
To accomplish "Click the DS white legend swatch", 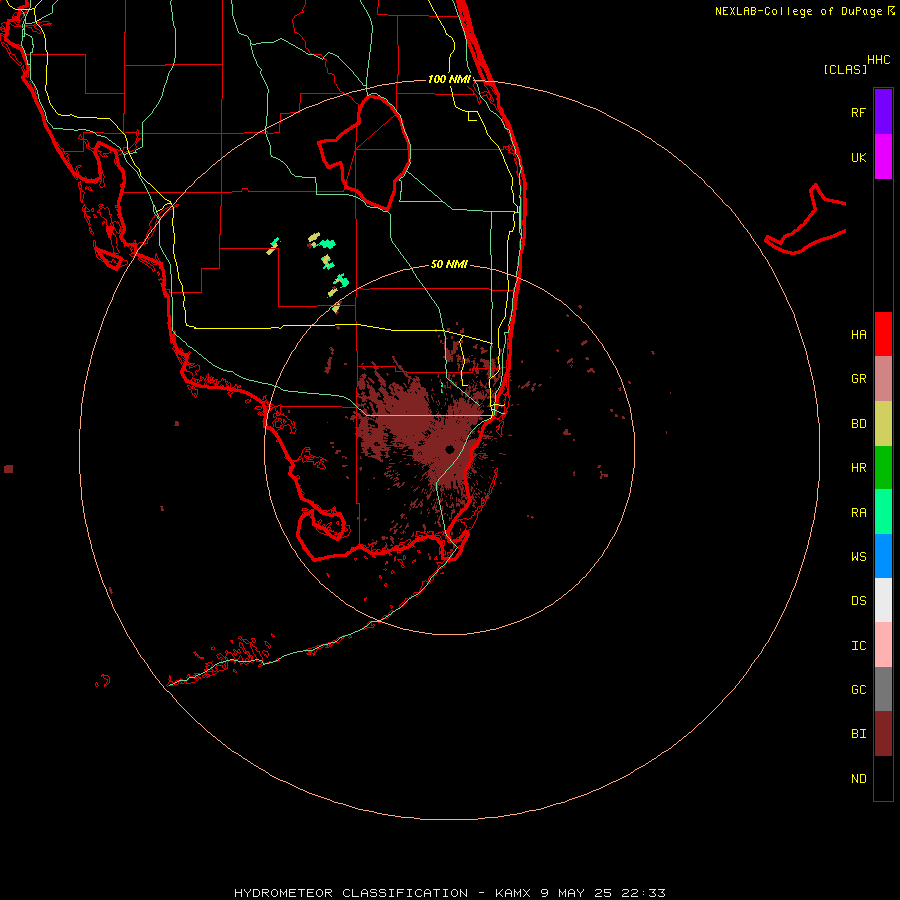I will pyautogui.click(x=883, y=600).
